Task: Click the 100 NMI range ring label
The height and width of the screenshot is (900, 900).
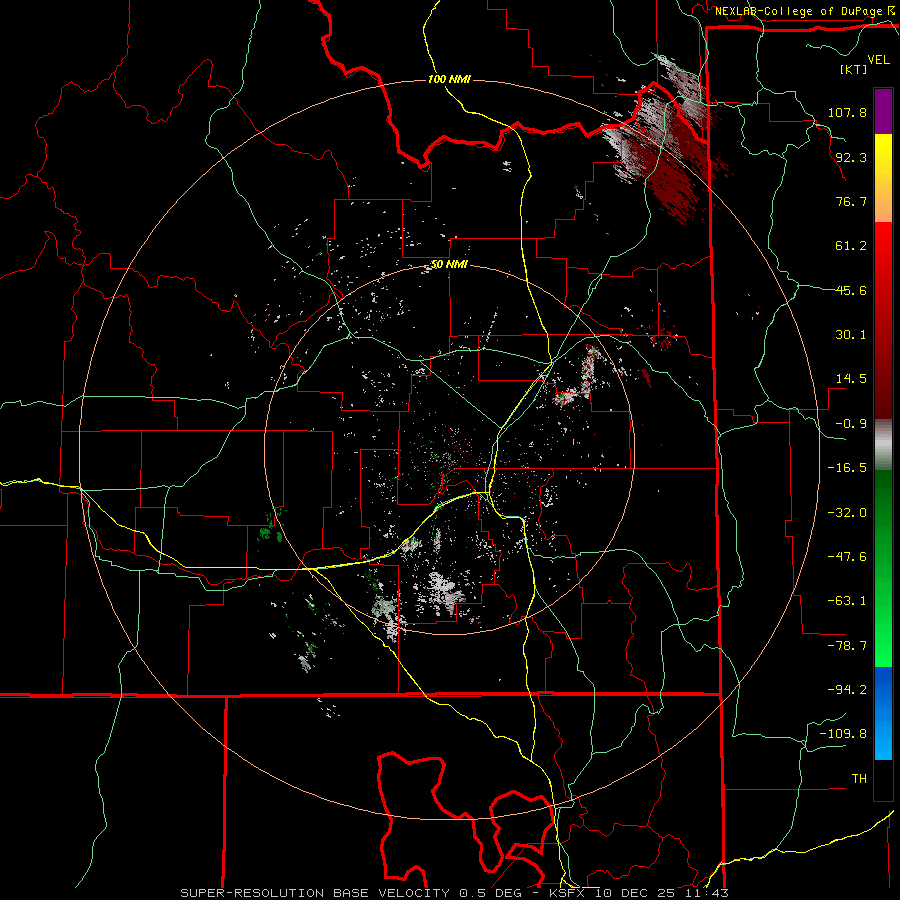Action: (x=449, y=79)
